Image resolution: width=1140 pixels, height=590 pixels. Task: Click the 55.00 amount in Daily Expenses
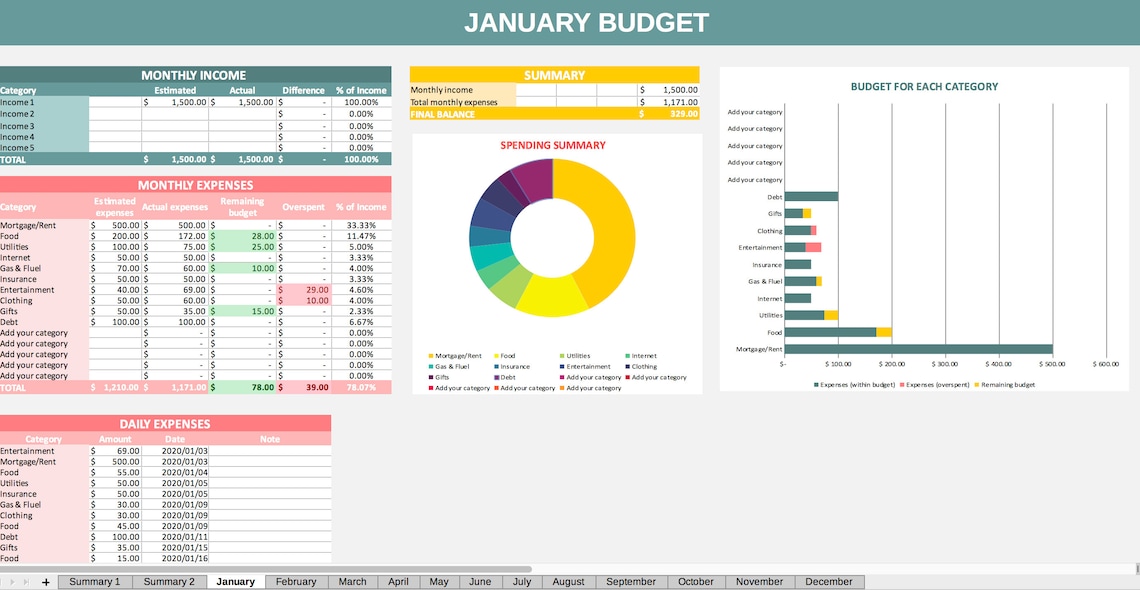(x=115, y=472)
